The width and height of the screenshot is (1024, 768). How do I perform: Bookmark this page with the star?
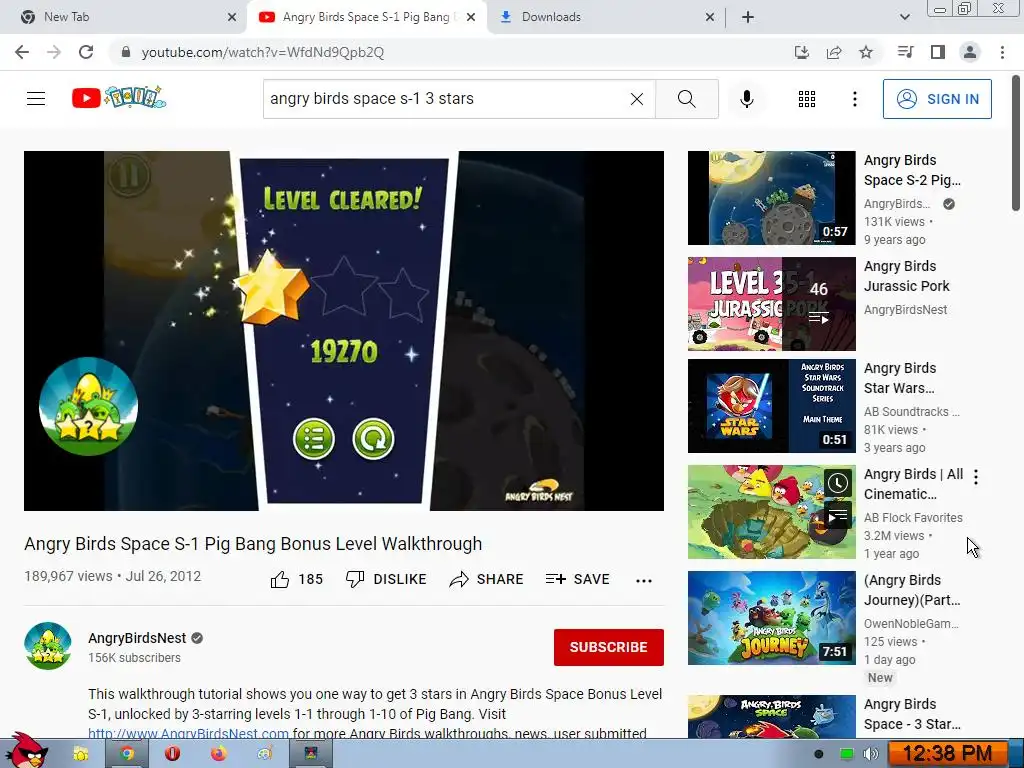(x=866, y=52)
